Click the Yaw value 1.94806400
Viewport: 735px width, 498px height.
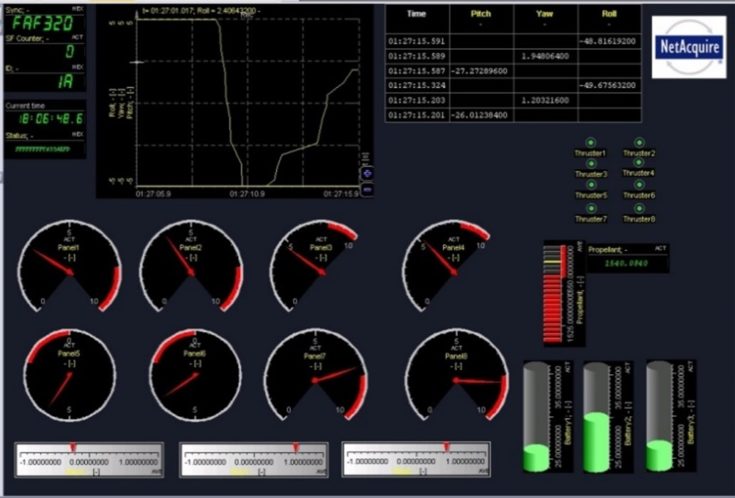545,56
